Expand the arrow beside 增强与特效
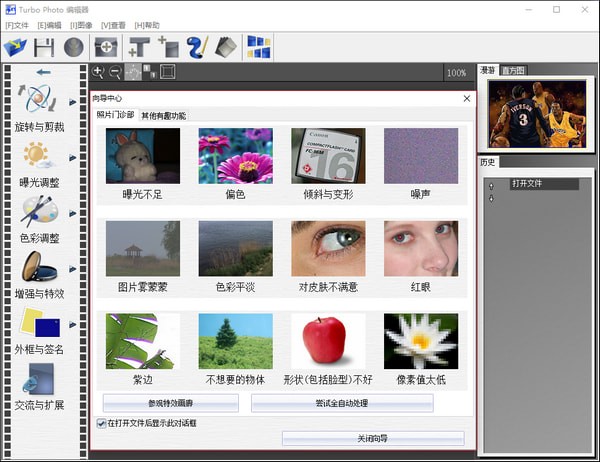Image resolution: width=600 pixels, height=462 pixels. 72,271
